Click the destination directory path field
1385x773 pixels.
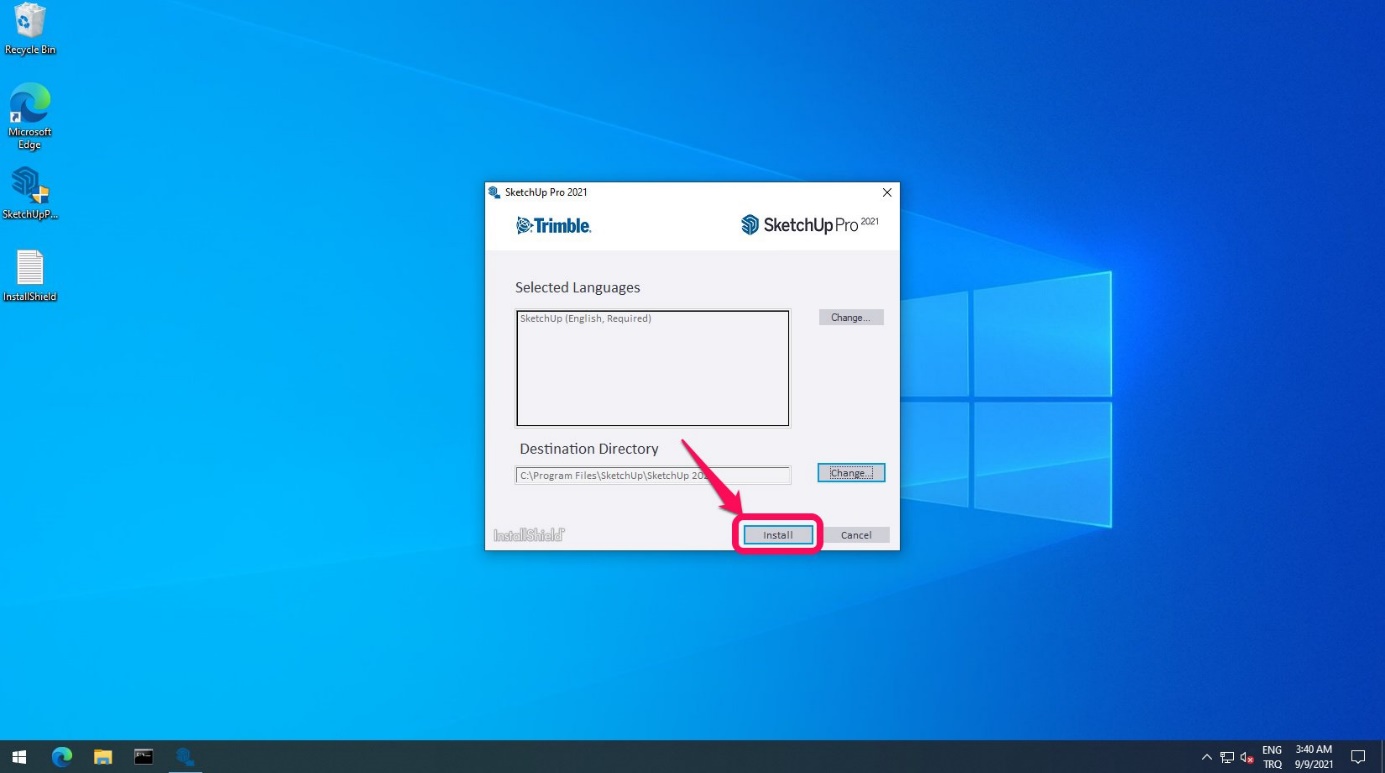point(653,476)
